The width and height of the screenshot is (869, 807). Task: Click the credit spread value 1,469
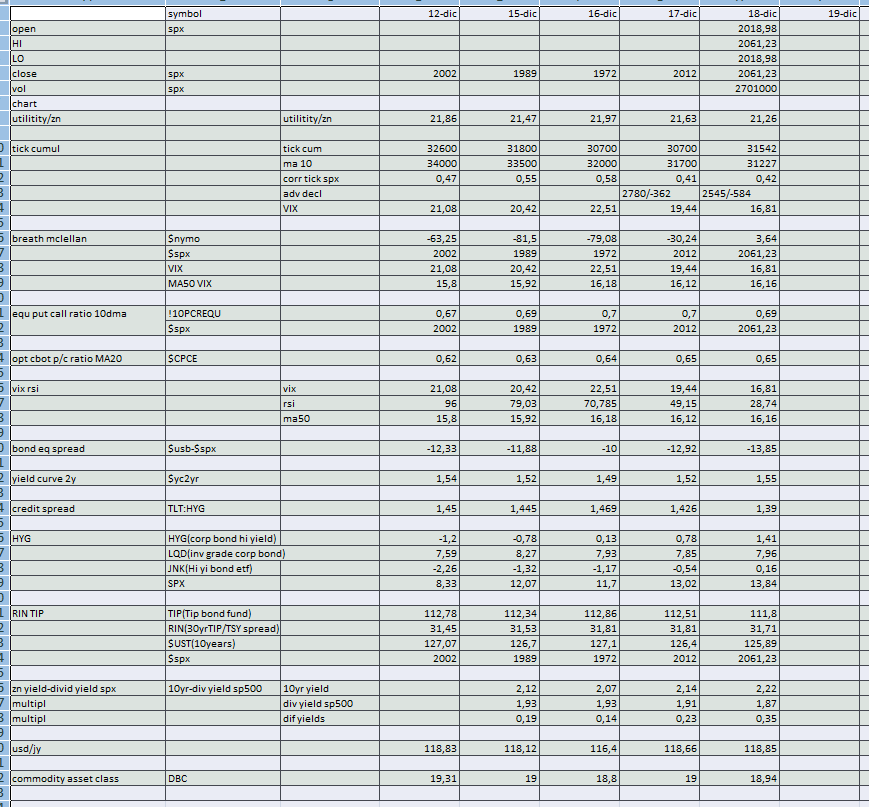pyautogui.click(x=580, y=509)
